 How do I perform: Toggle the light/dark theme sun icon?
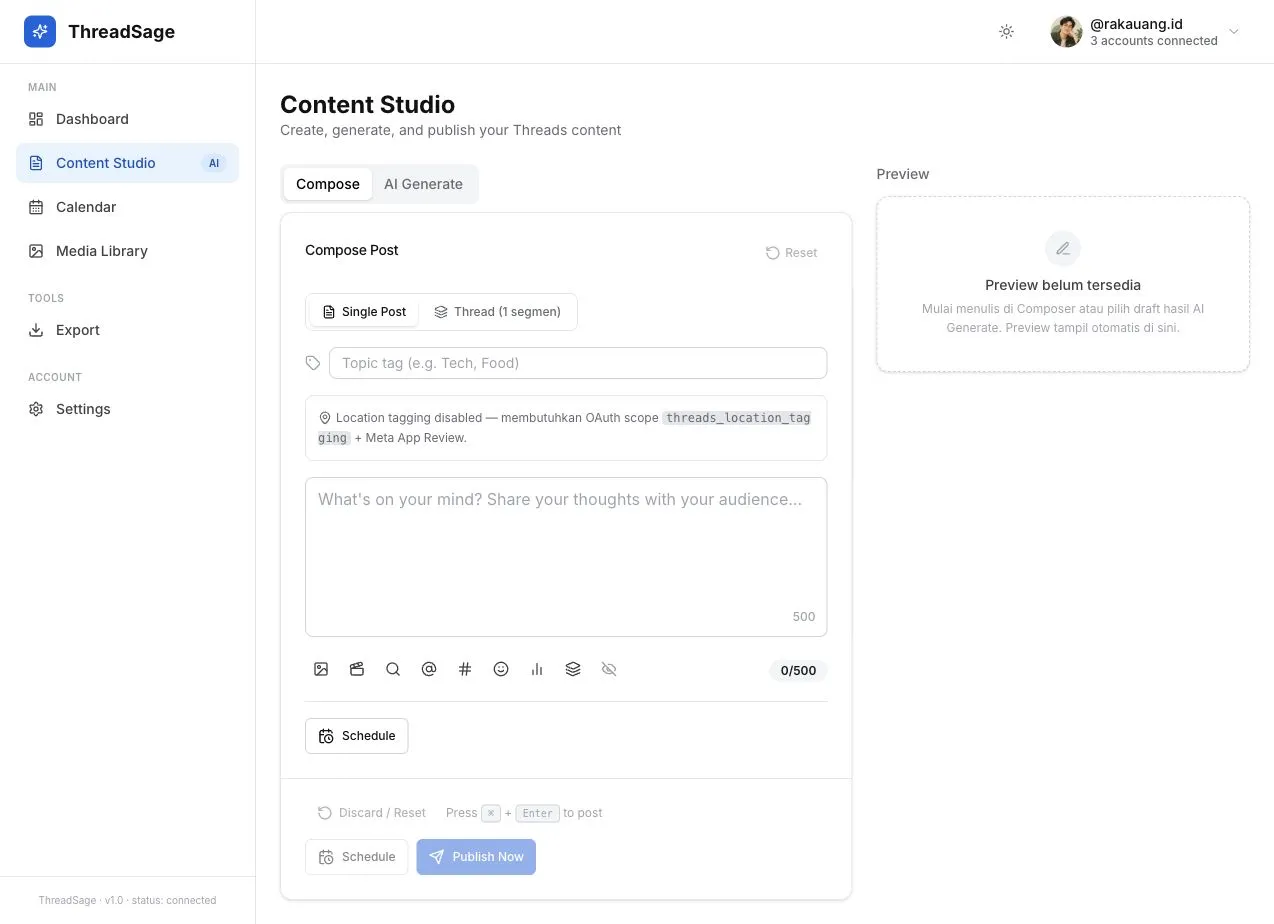click(x=1007, y=32)
